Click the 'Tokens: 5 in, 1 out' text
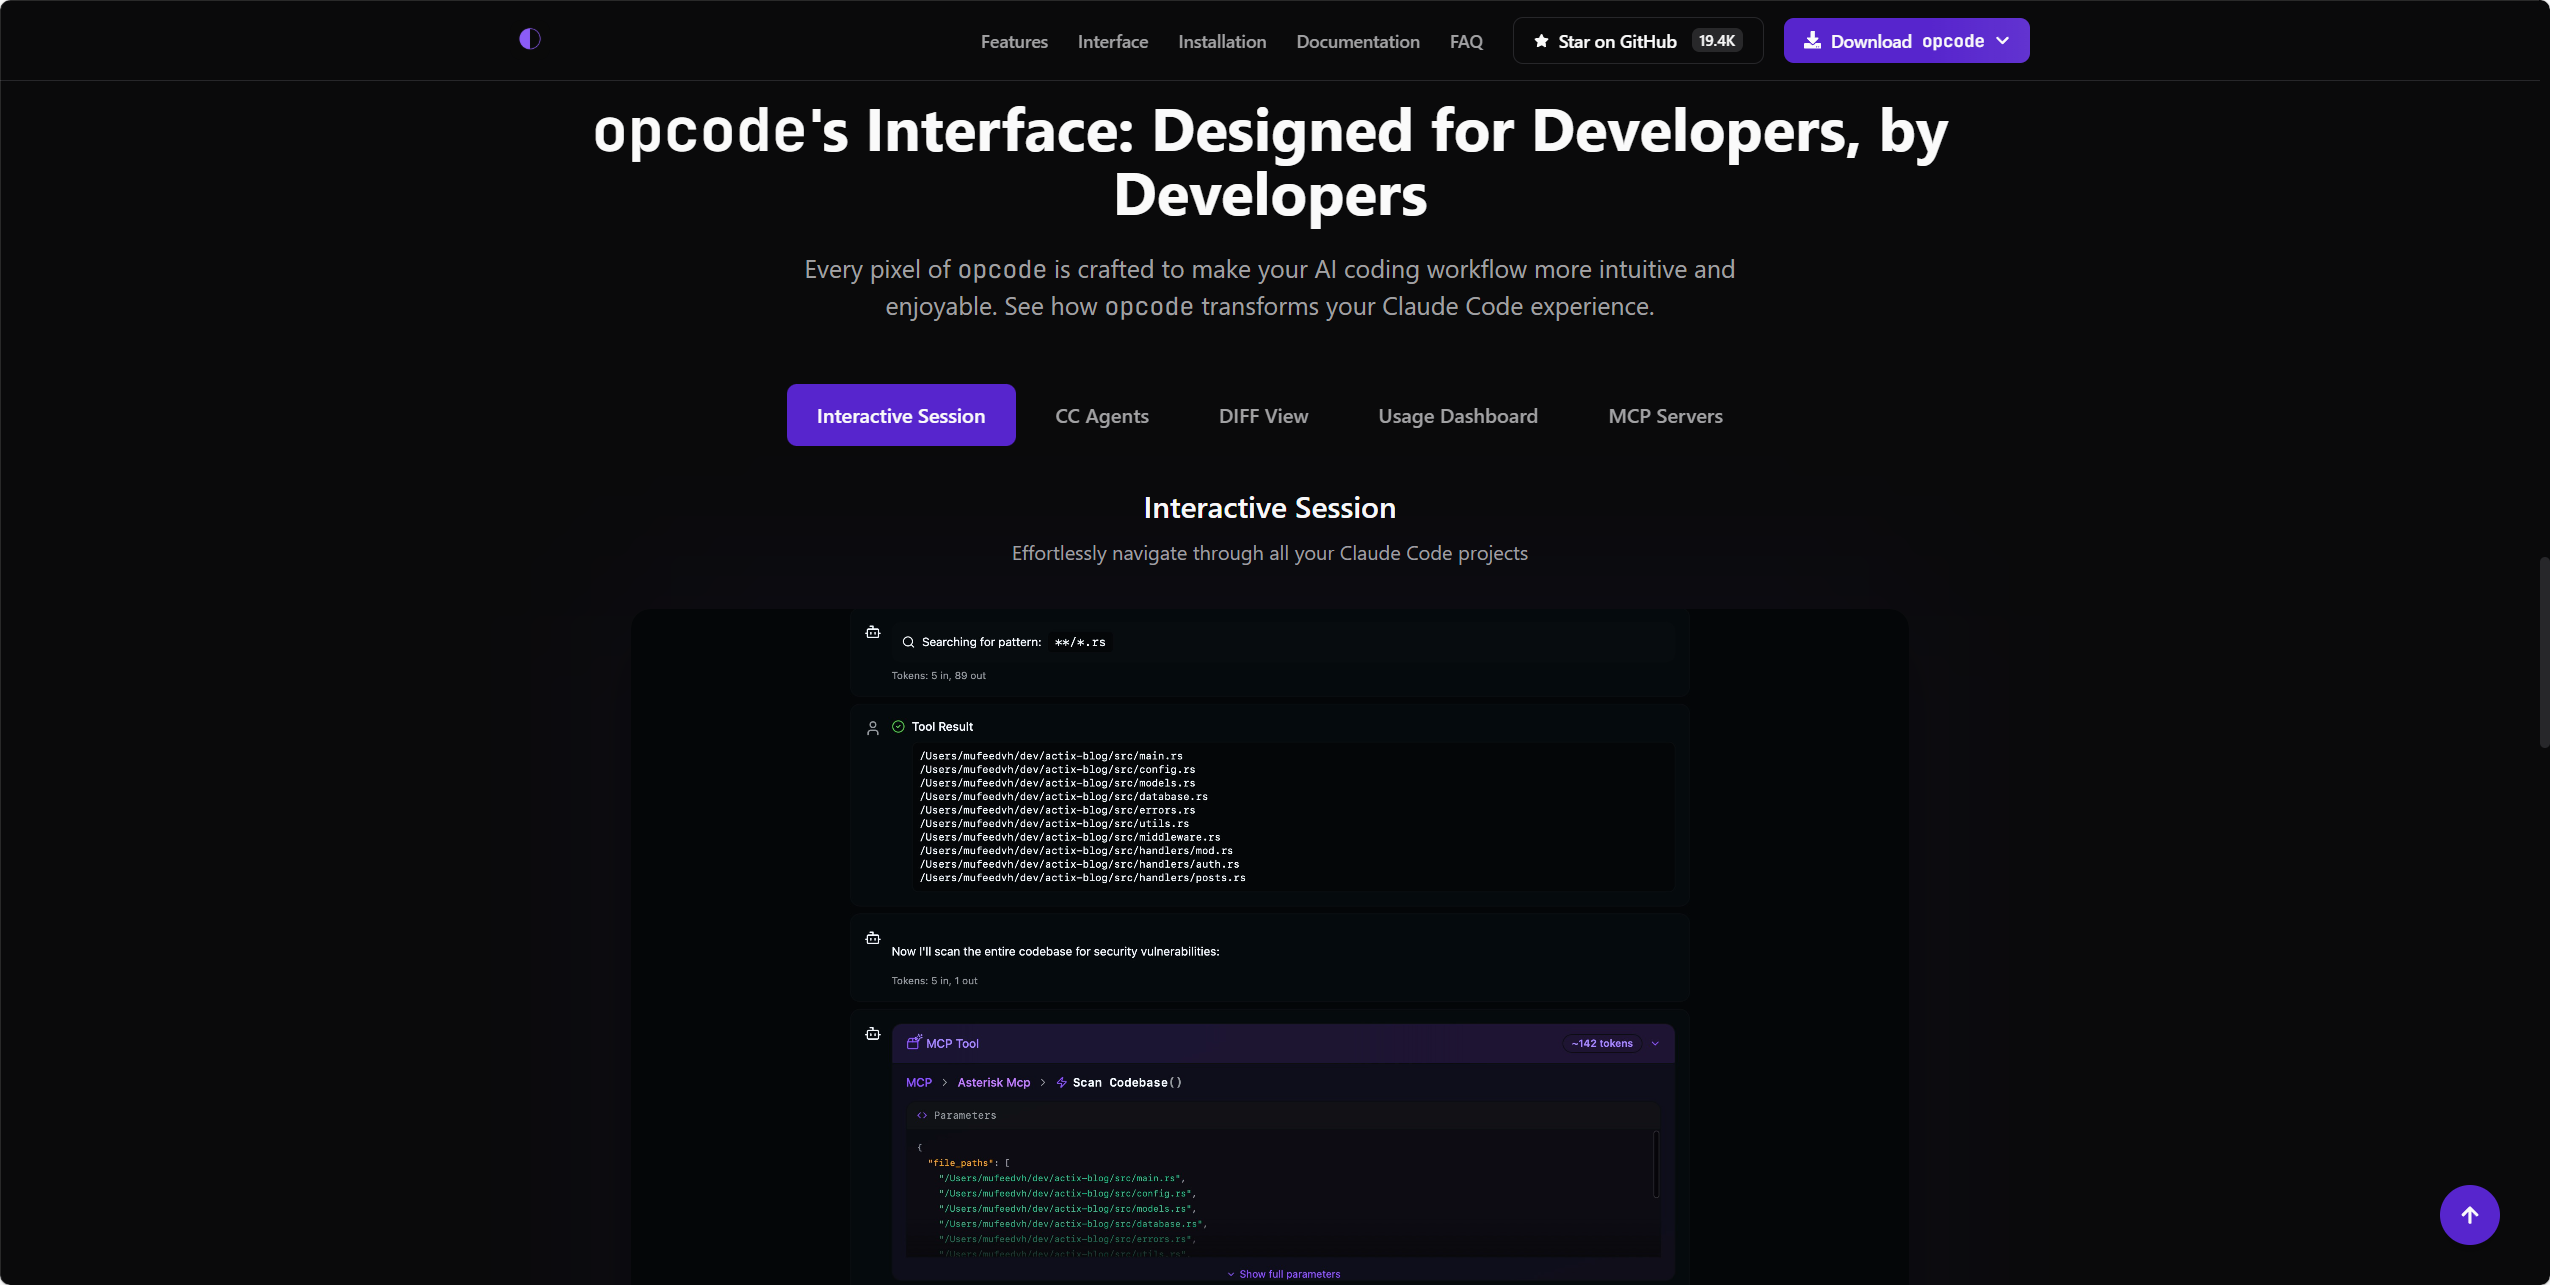This screenshot has width=2550, height=1285. coord(934,981)
